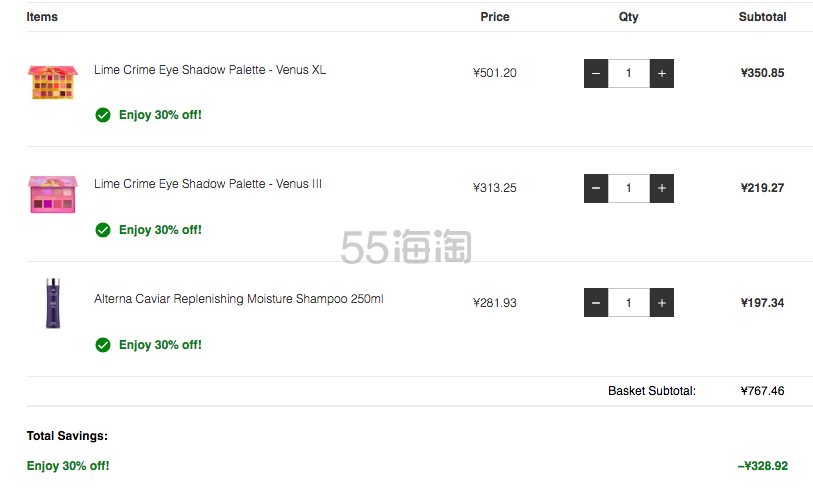This screenshot has width=813, height=493.
Task: Decrease quantity of Venus XL palette
Action: coord(596,73)
